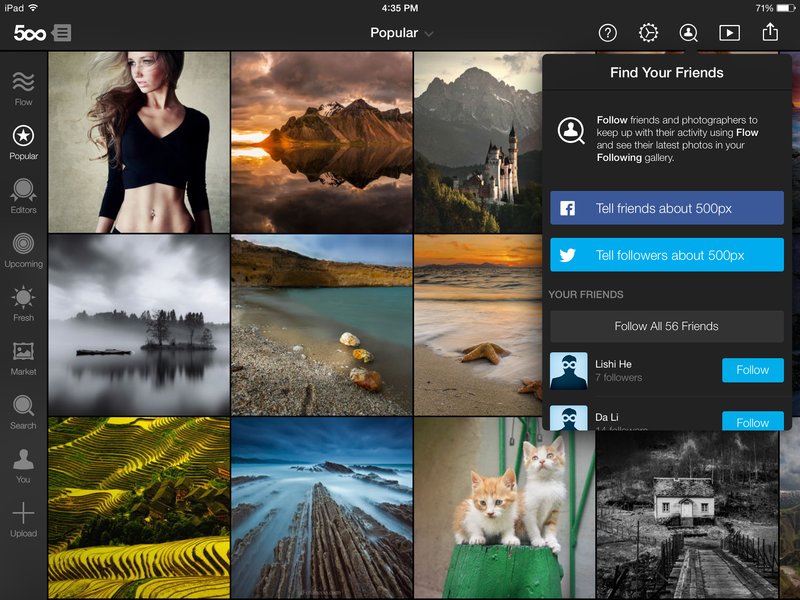Toggle the Find Friends icon in toolbar
Screen dimensions: 800x600
click(689, 33)
